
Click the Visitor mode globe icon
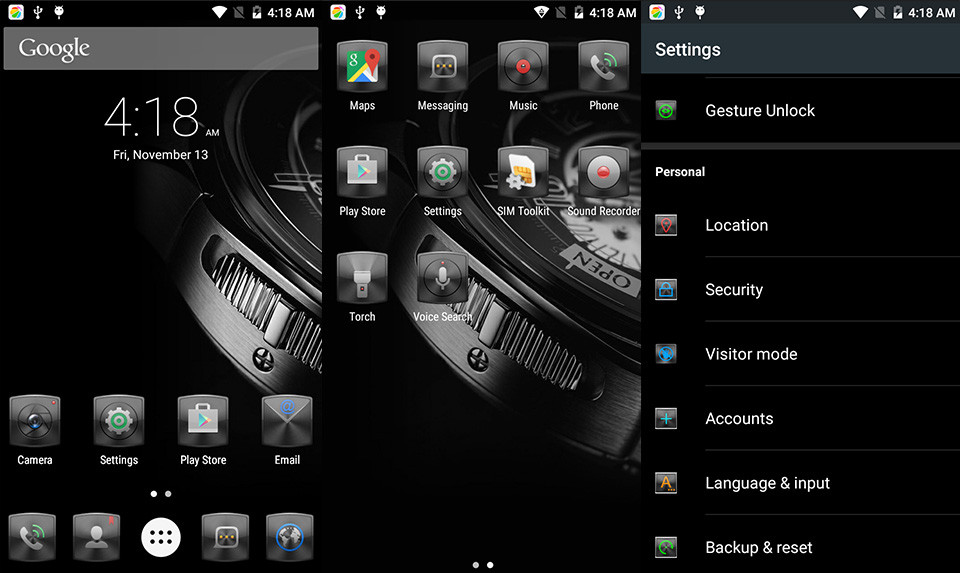pos(666,354)
